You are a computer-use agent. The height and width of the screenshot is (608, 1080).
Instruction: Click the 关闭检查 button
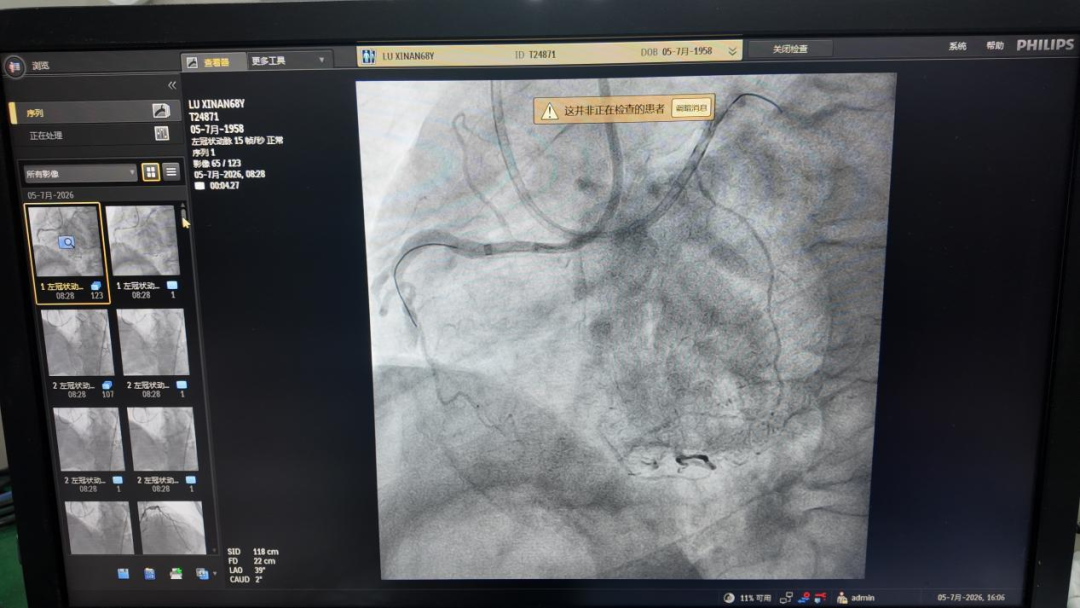(x=790, y=49)
